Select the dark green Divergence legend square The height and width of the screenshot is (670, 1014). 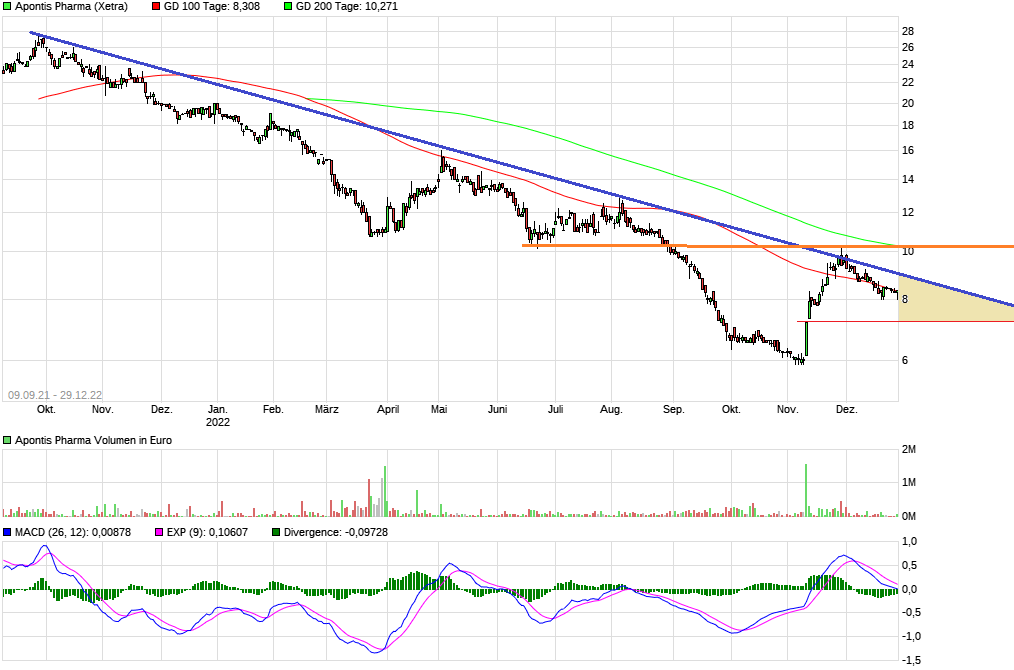pos(275,533)
